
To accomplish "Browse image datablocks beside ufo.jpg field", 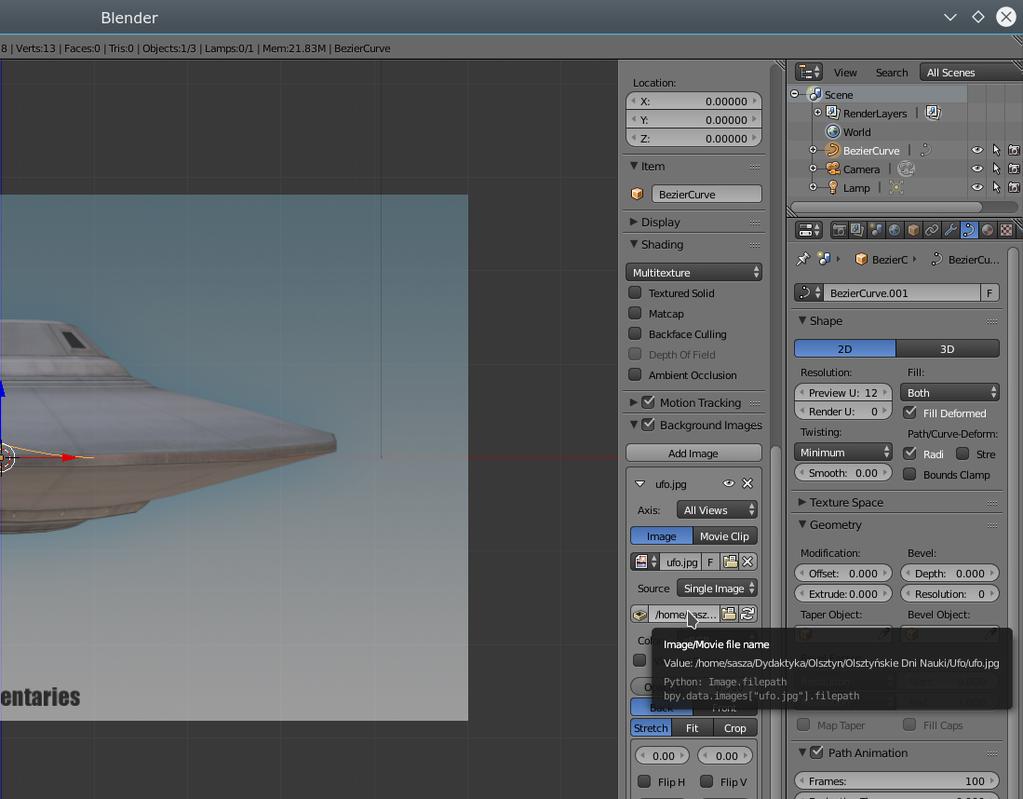I will 645,562.
